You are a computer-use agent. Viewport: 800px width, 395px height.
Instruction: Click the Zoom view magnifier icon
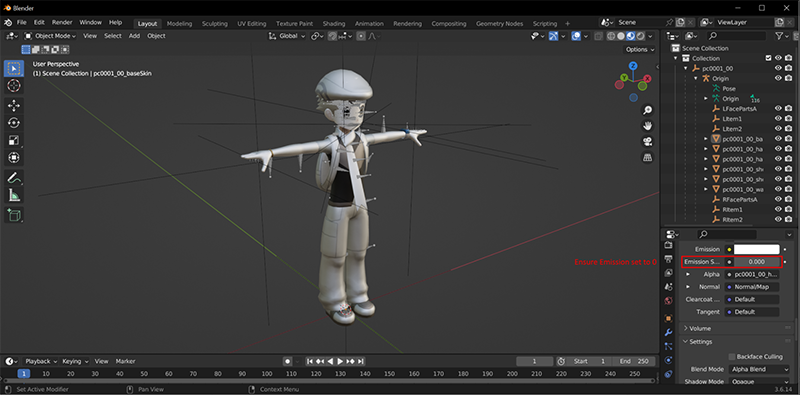(x=647, y=110)
